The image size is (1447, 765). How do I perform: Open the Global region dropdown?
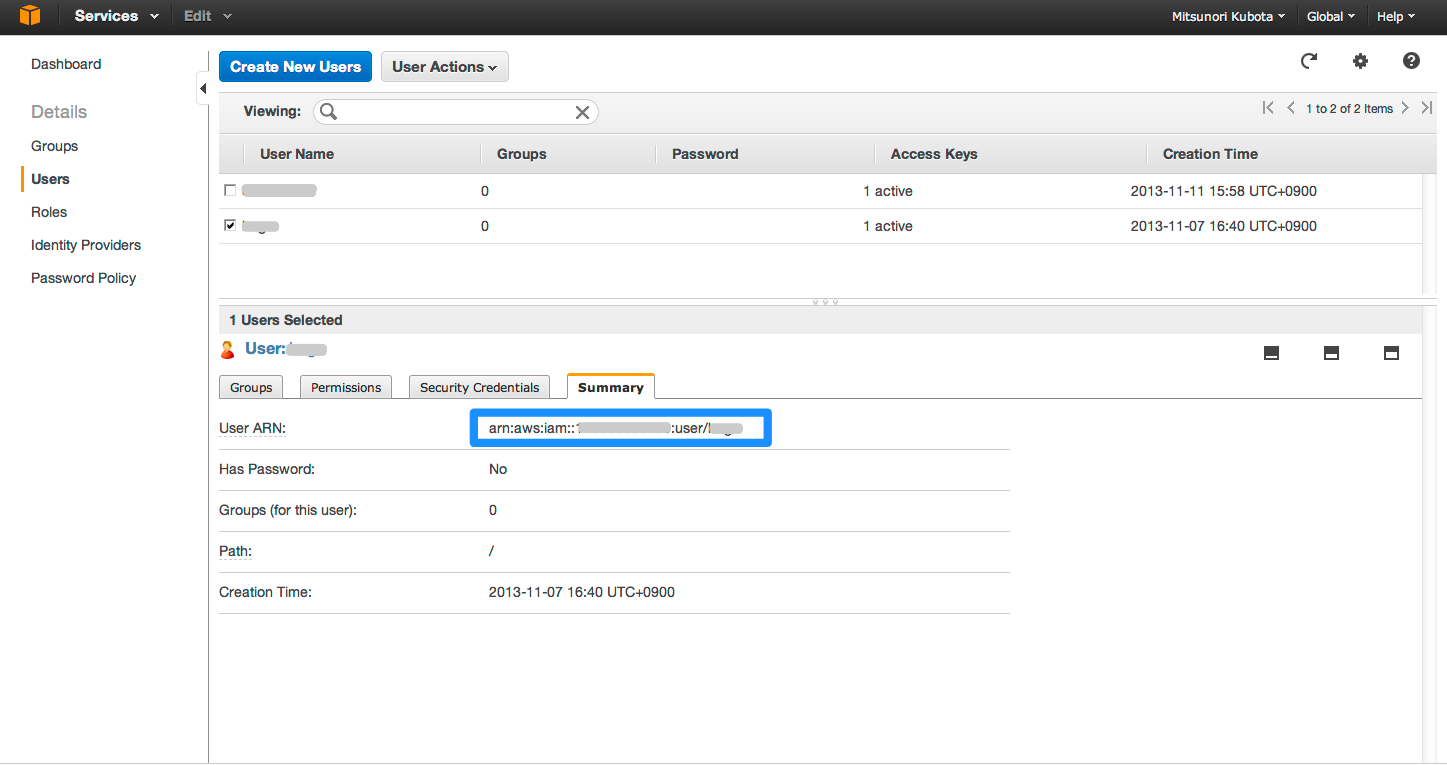1330,17
